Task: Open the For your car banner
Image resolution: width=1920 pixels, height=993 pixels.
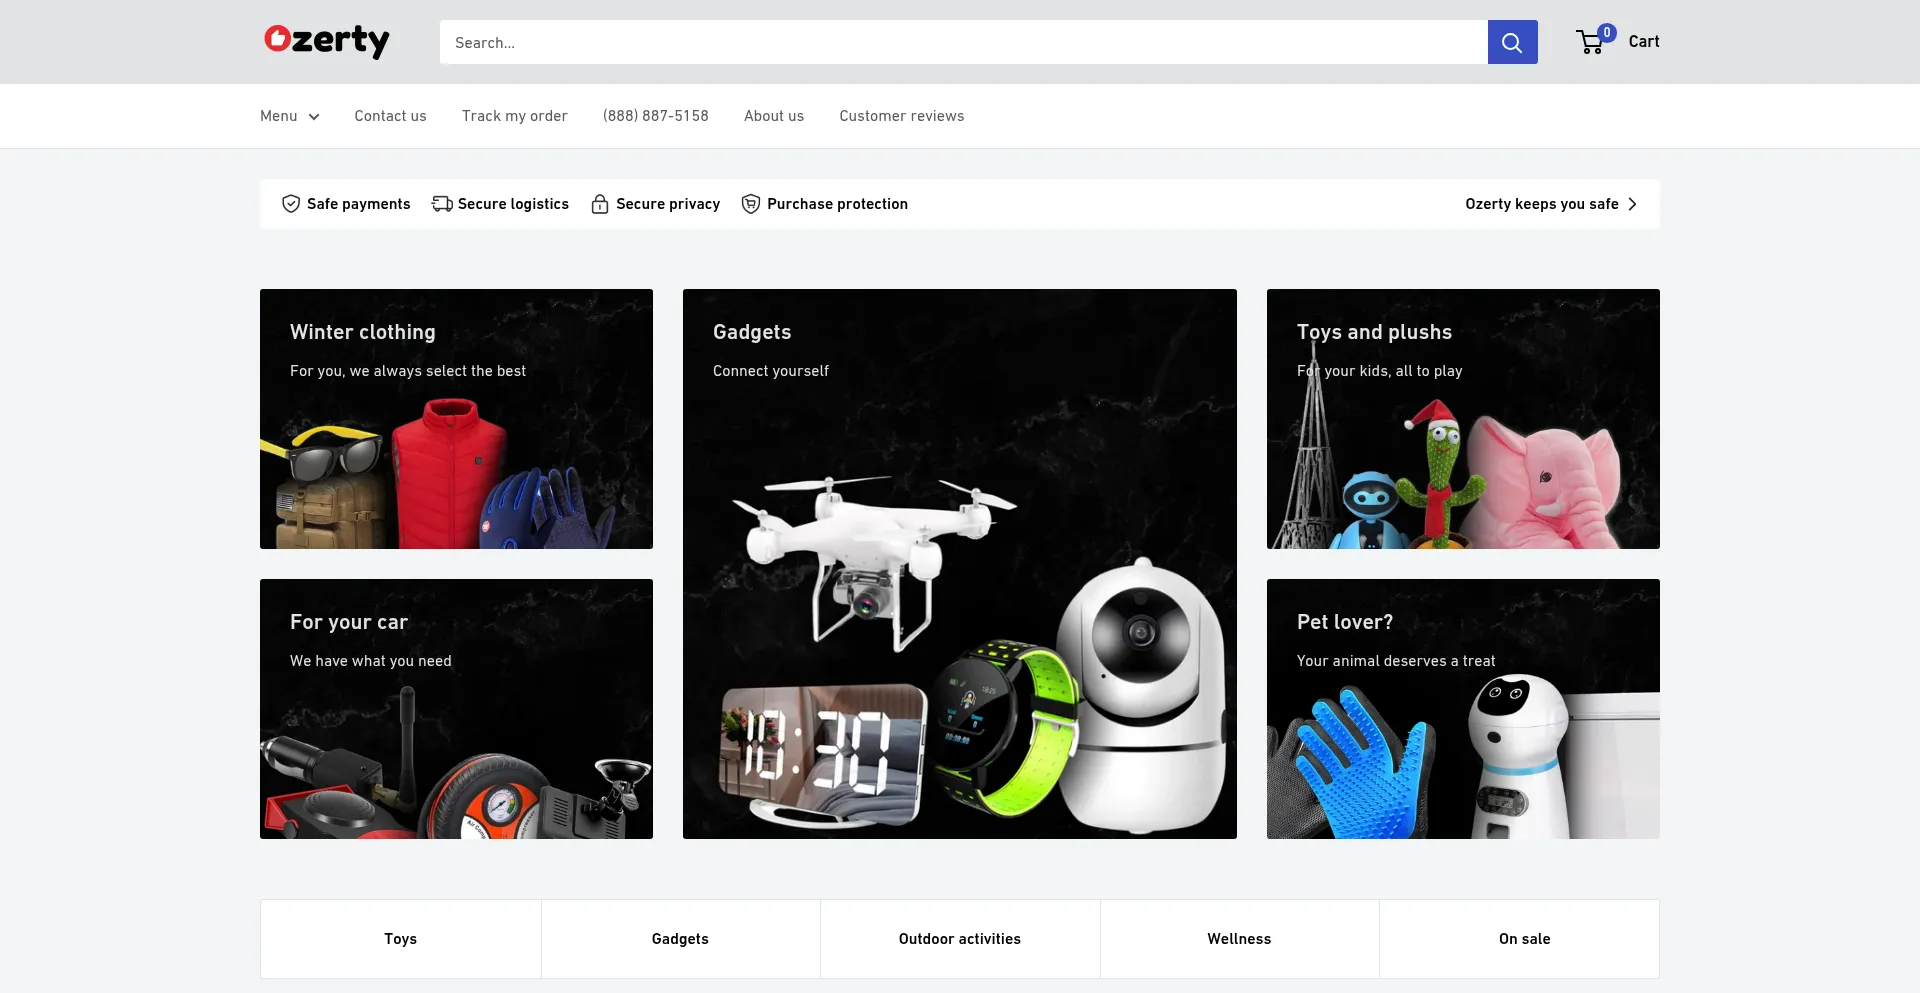Action: pyautogui.click(x=456, y=709)
